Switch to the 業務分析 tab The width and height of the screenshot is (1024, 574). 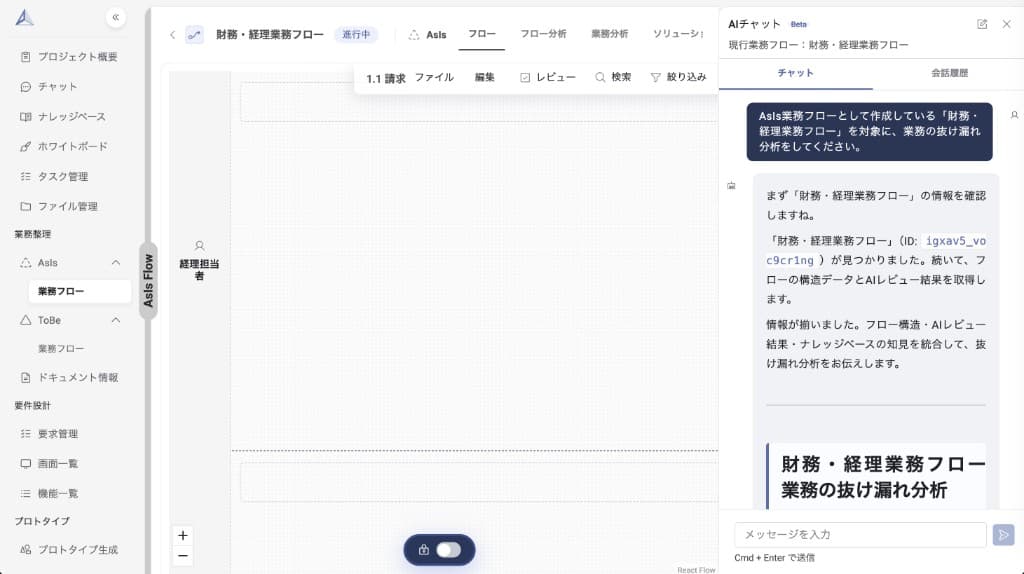(610, 34)
